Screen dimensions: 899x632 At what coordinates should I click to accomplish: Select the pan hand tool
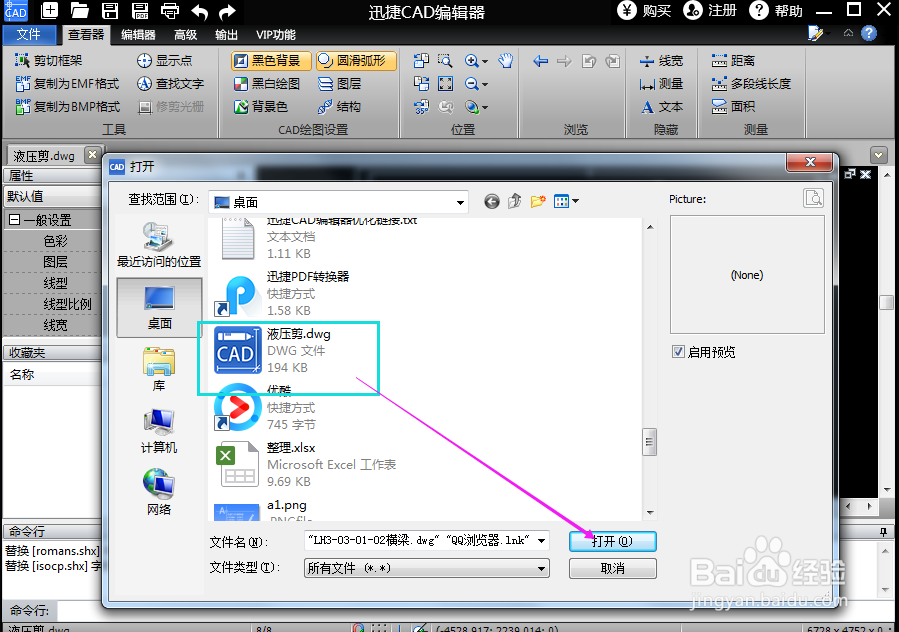point(506,60)
